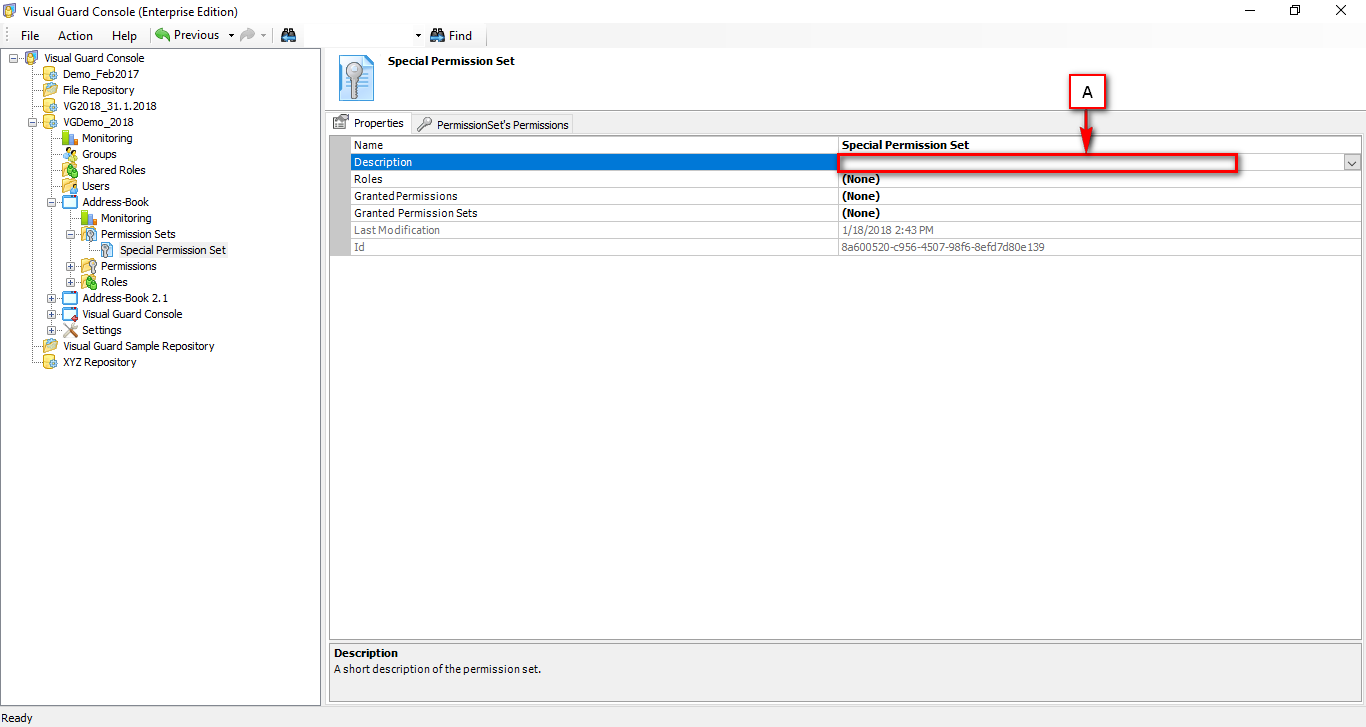Expand the Address-Book 2.1 node
Image resolution: width=1366 pixels, height=727 pixels.
pyautogui.click(x=52, y=298)
